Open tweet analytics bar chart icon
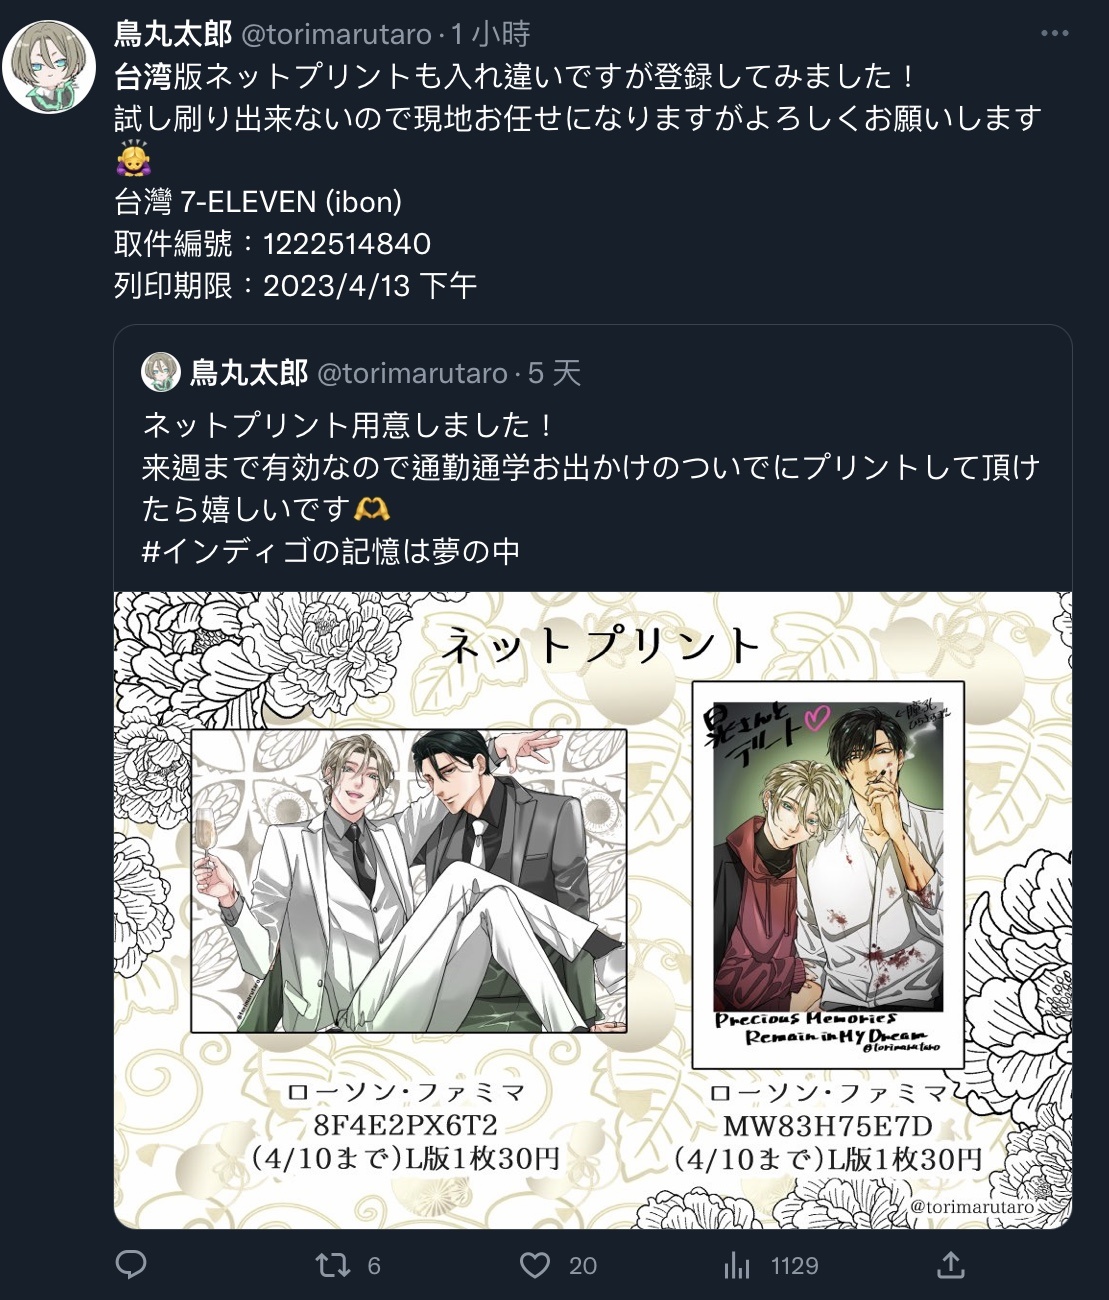This screenshot has height=1300, width=1109. click(x=737, y=1266)
